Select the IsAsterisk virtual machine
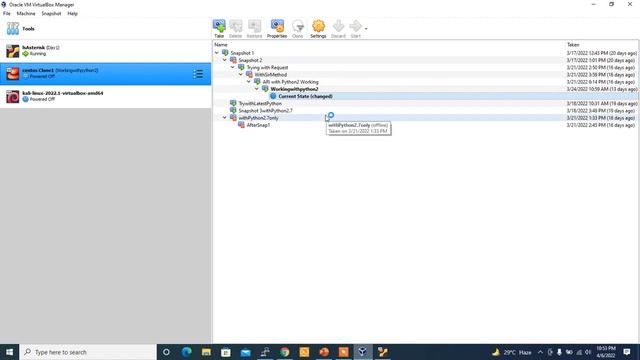This screenshot has height=360, width=640. (105, 51)
